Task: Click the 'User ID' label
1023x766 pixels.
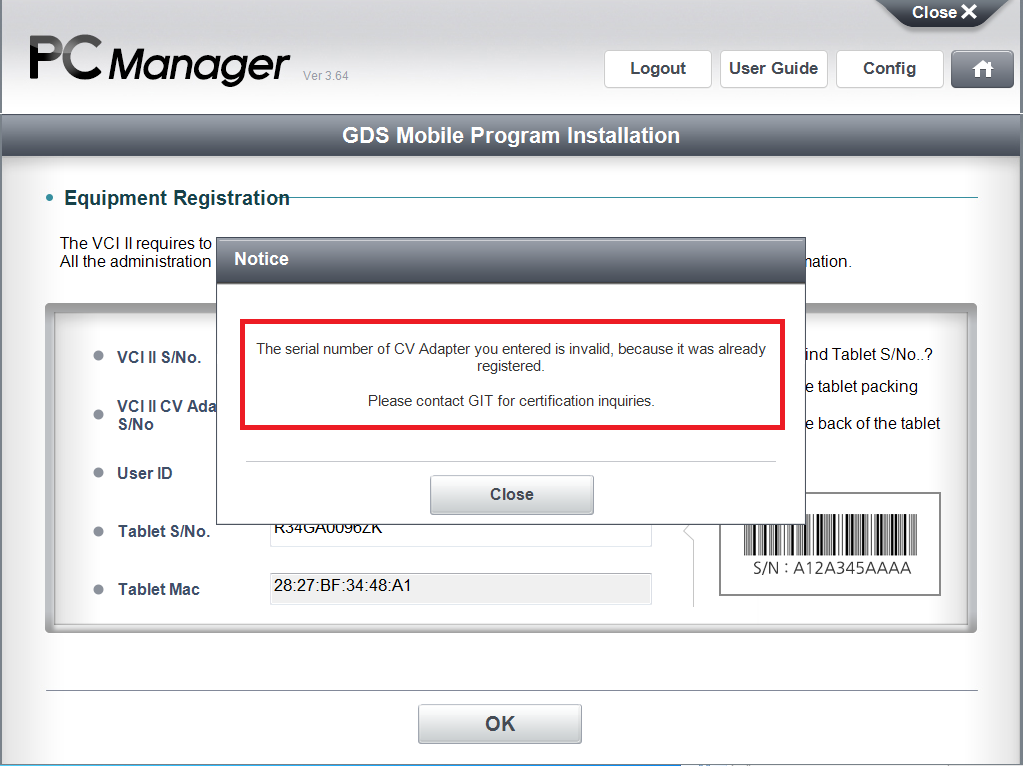Action: 145,473
